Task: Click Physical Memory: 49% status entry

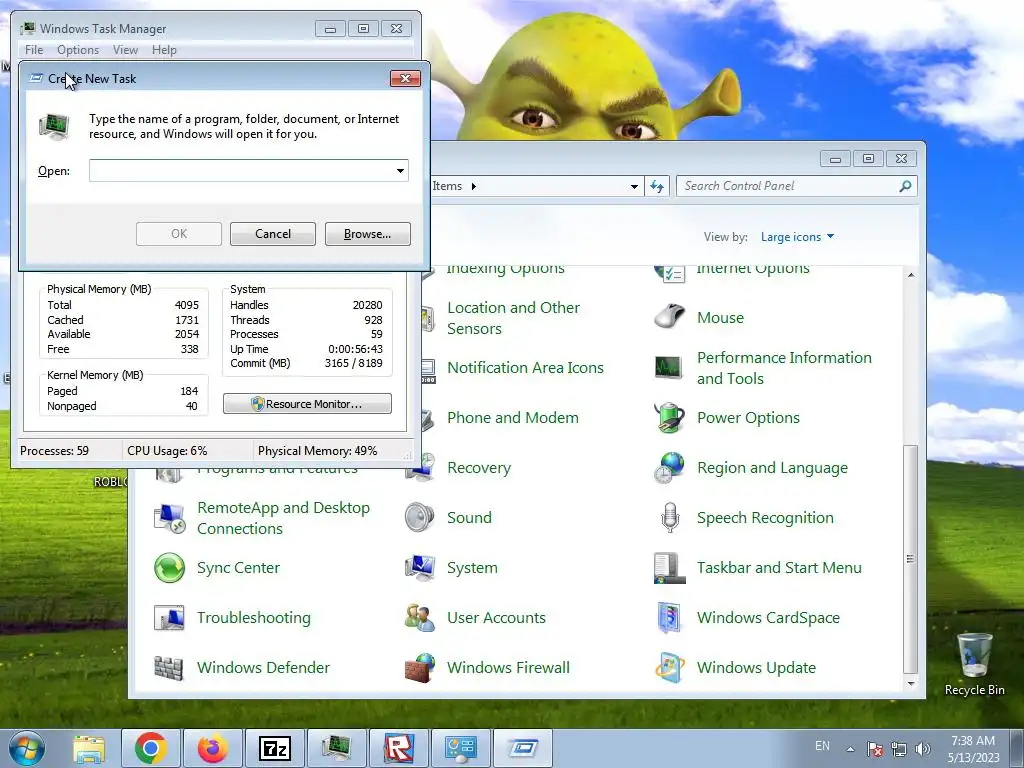Action: [x=317, y=451]
